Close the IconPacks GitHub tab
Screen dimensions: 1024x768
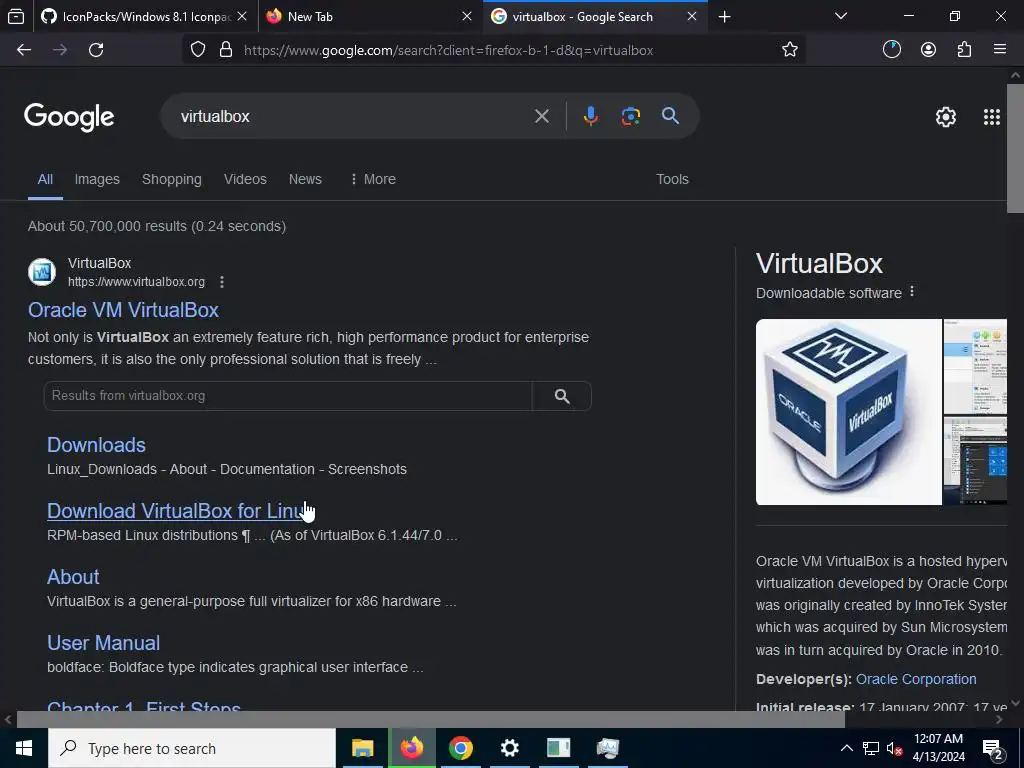click(x=242, y=17)
